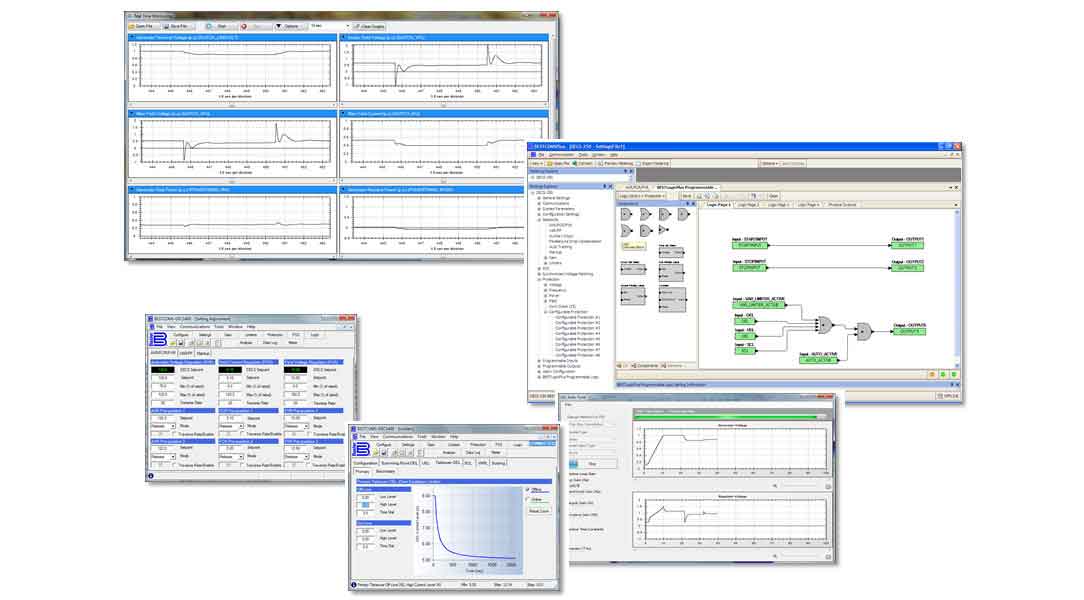Enable Traverse Rate under AVR Pre-position 2

click(x=174, y=465)
